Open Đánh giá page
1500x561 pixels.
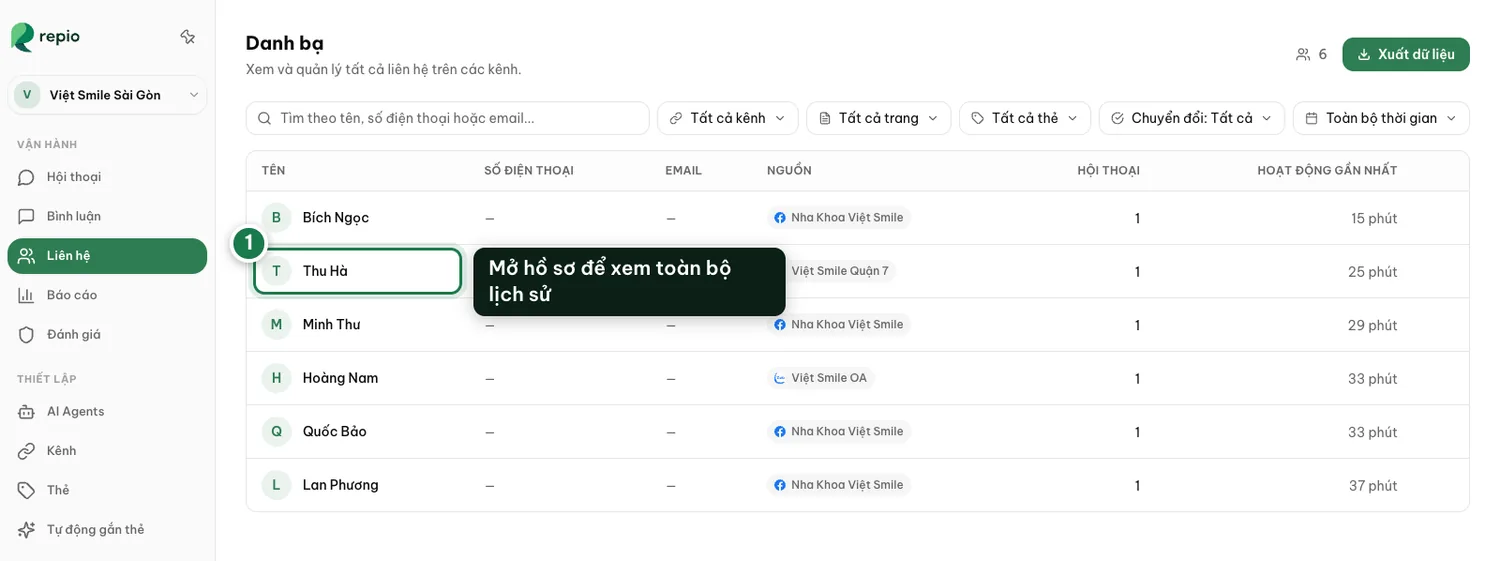point(107,334)
